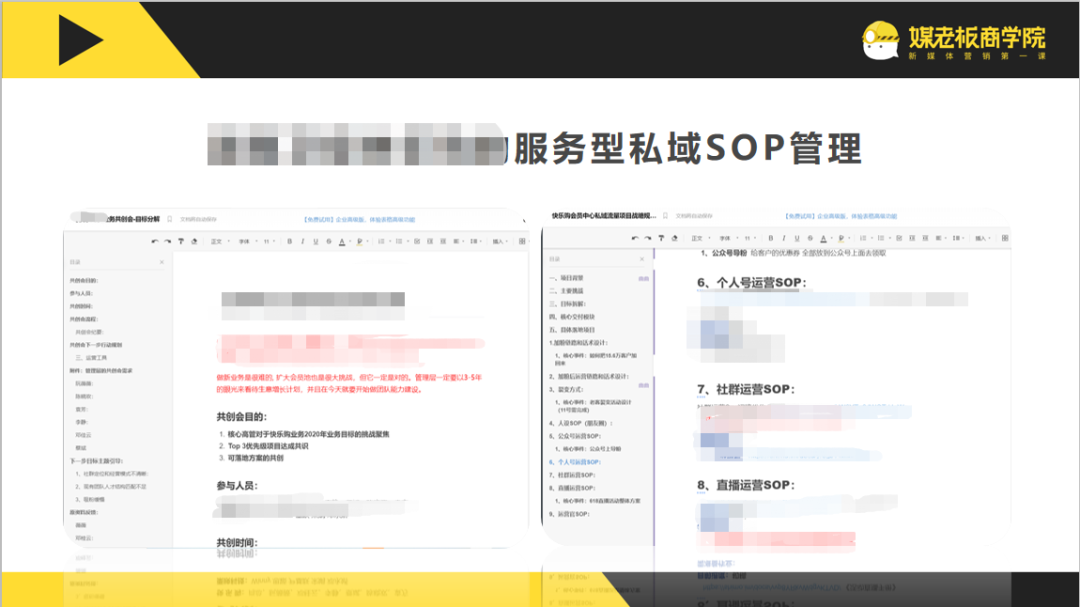This screenshot has height=607, width=1080.
Task: Bookmark the 快乐购会员中心 document on the right
Action: click(x=665, y=216)
